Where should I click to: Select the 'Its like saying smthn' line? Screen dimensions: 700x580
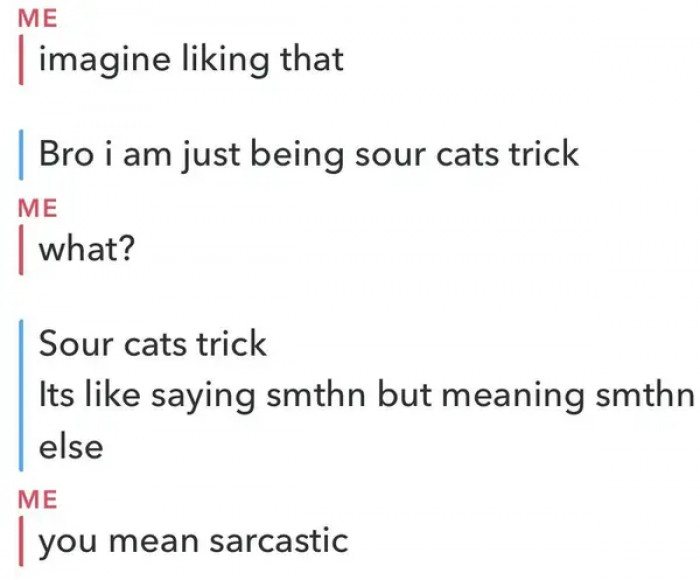(366, 395)
